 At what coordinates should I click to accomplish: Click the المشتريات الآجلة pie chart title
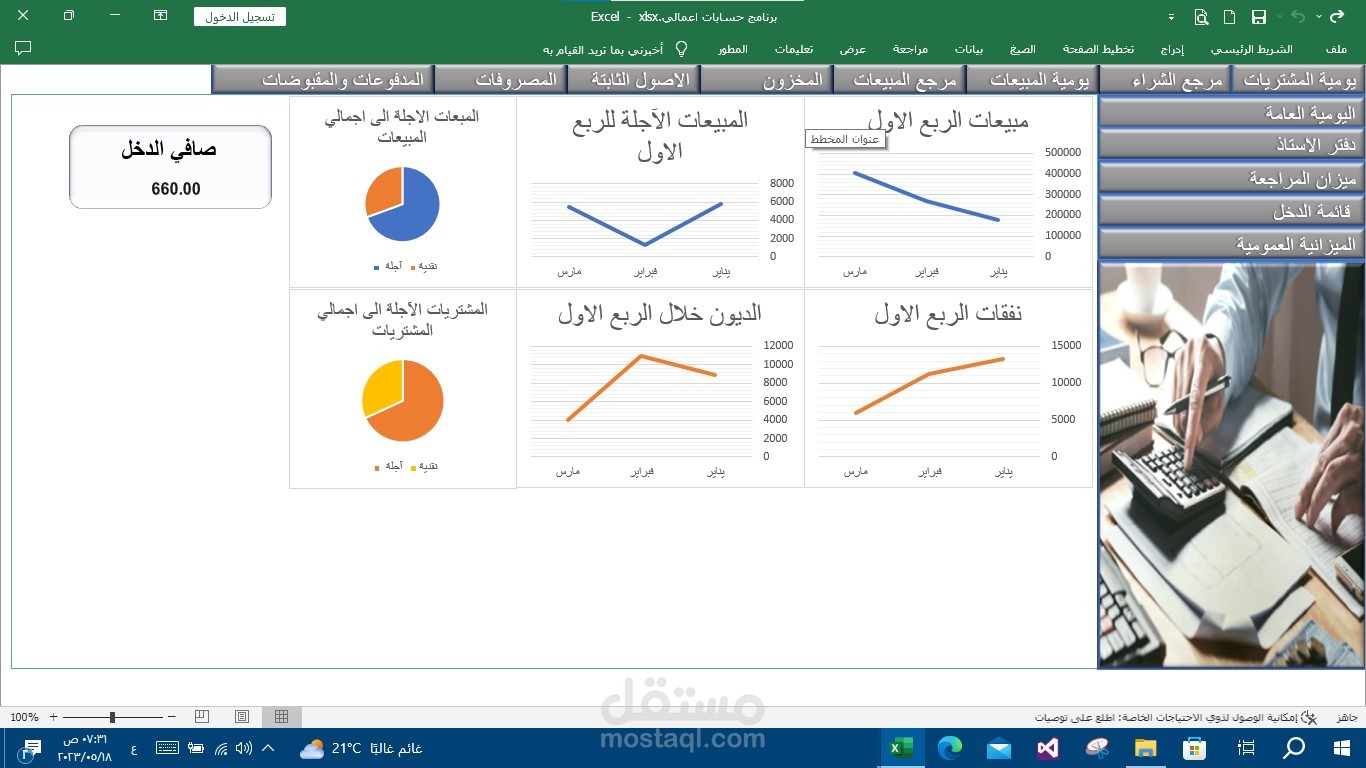[x=402, y=320]
